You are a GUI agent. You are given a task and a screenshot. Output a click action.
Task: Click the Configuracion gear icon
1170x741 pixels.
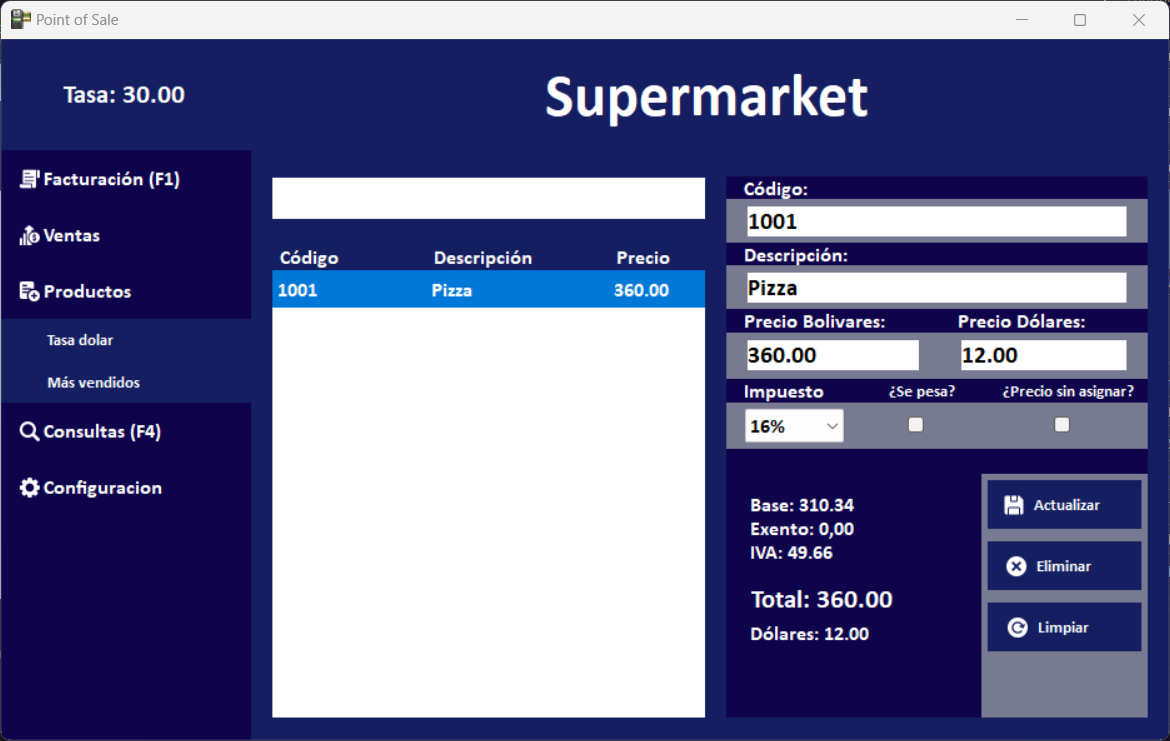[x=30, y=488]
